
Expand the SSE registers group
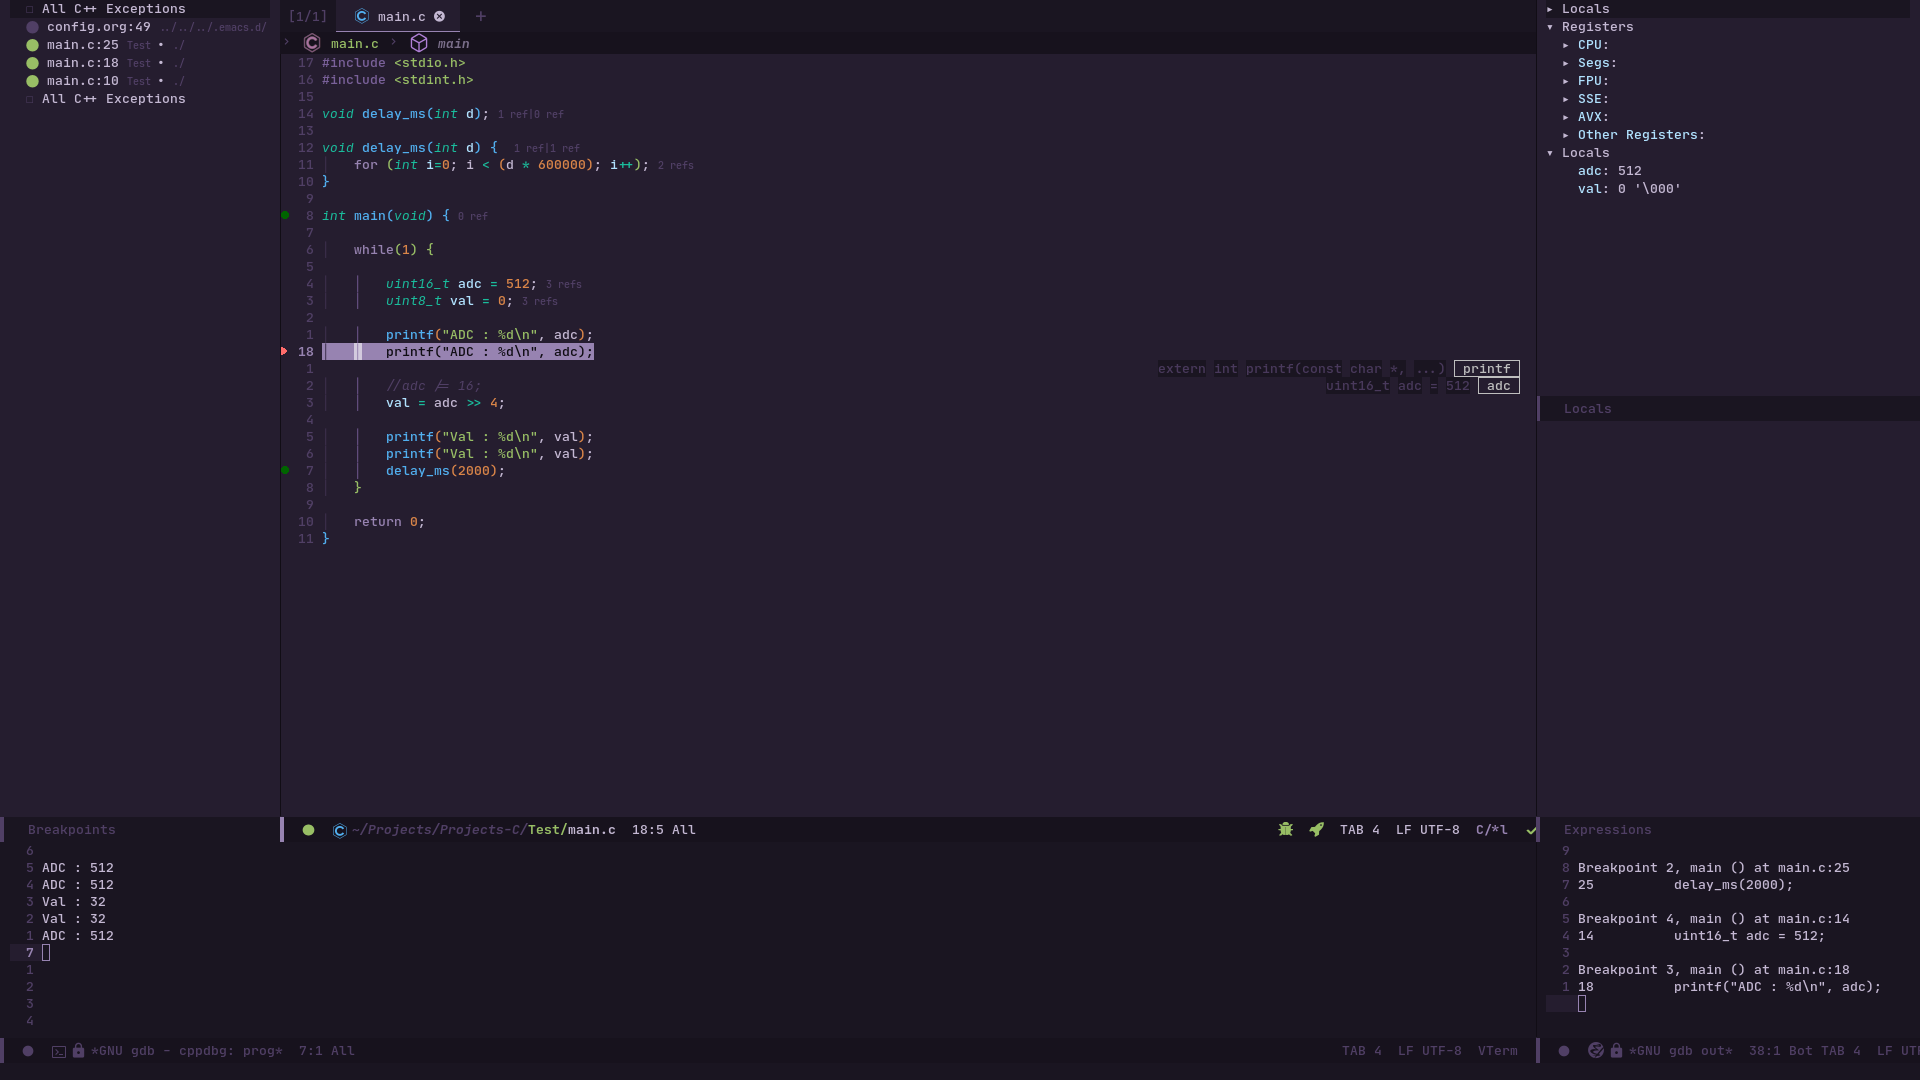point(1566,99)
